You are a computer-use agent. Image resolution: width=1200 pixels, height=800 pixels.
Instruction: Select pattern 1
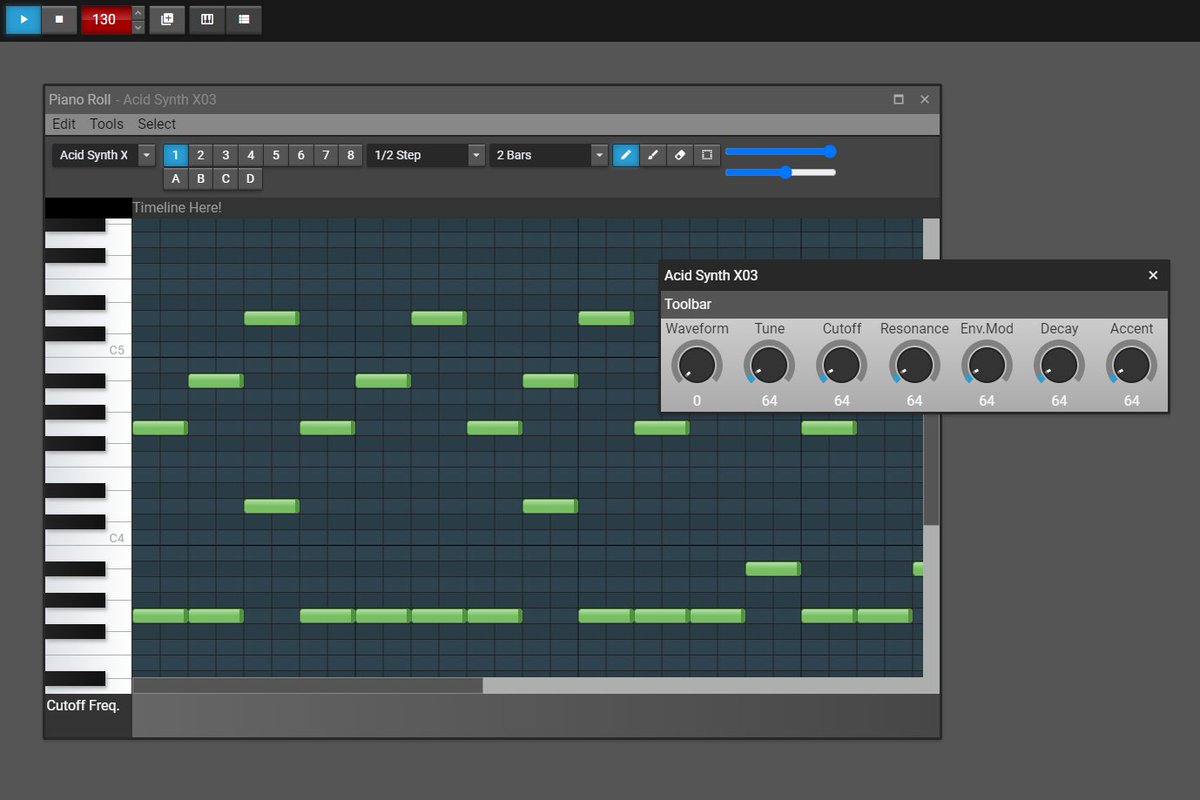click(x=175, y=155)
